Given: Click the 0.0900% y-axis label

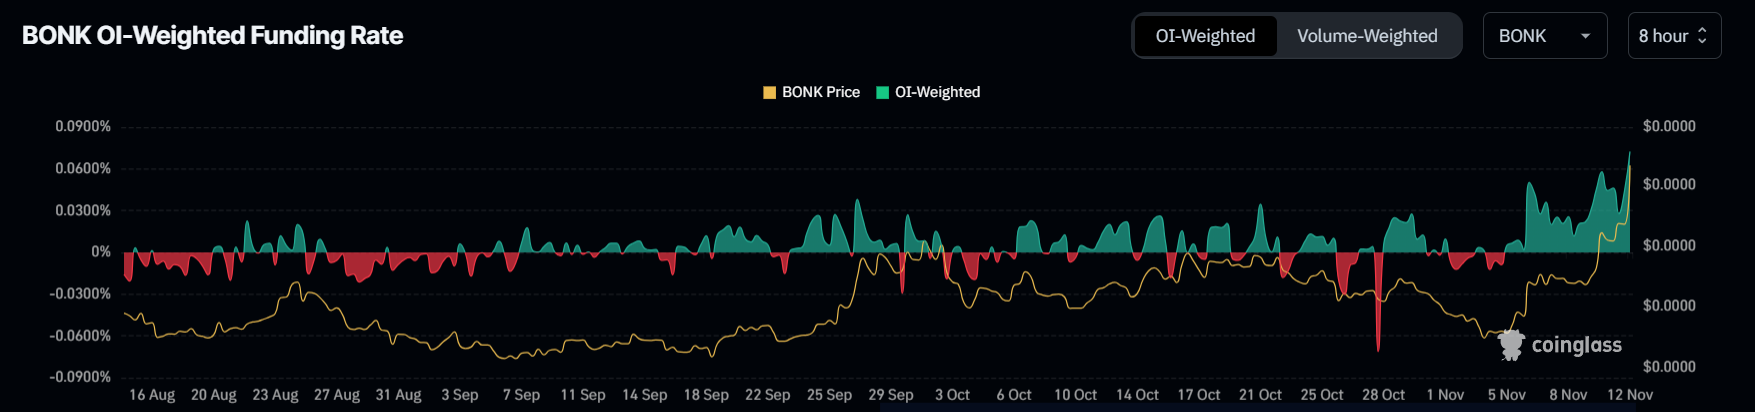Looking at the screenshot, I should 83,126.
